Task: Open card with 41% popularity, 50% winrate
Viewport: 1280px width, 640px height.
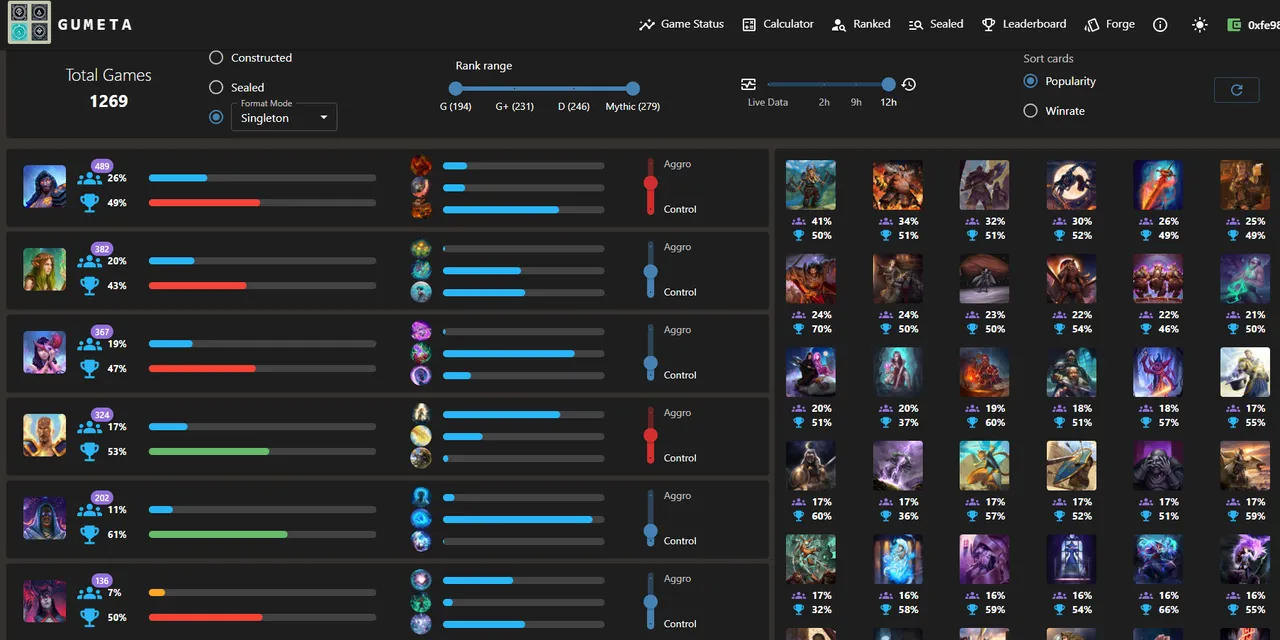Action: click(811, 185)
